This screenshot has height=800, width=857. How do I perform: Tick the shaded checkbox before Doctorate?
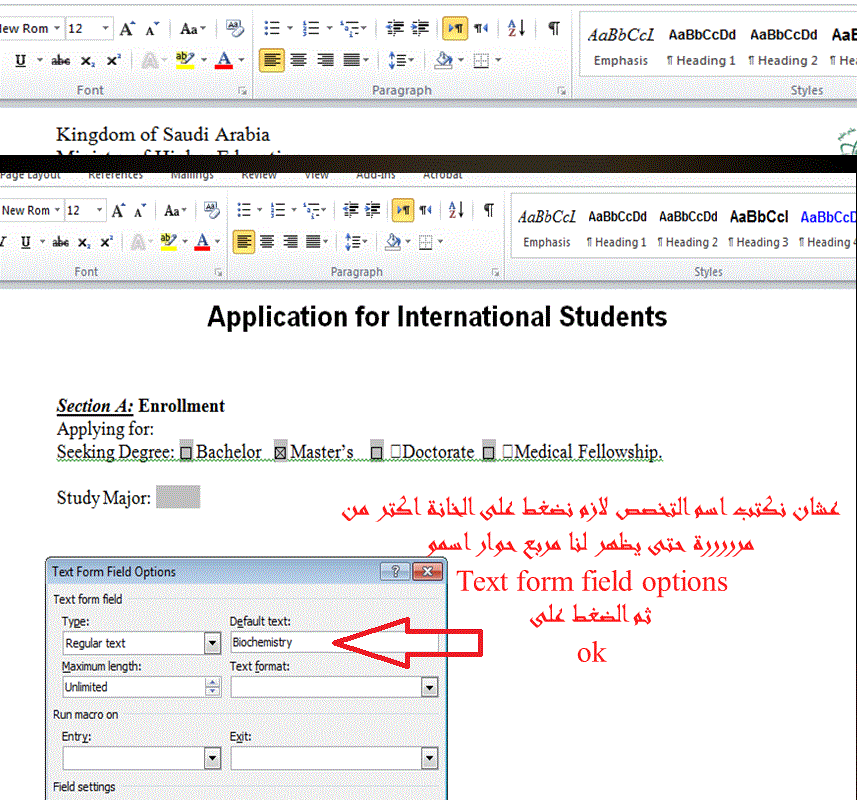tap(376, 453)
